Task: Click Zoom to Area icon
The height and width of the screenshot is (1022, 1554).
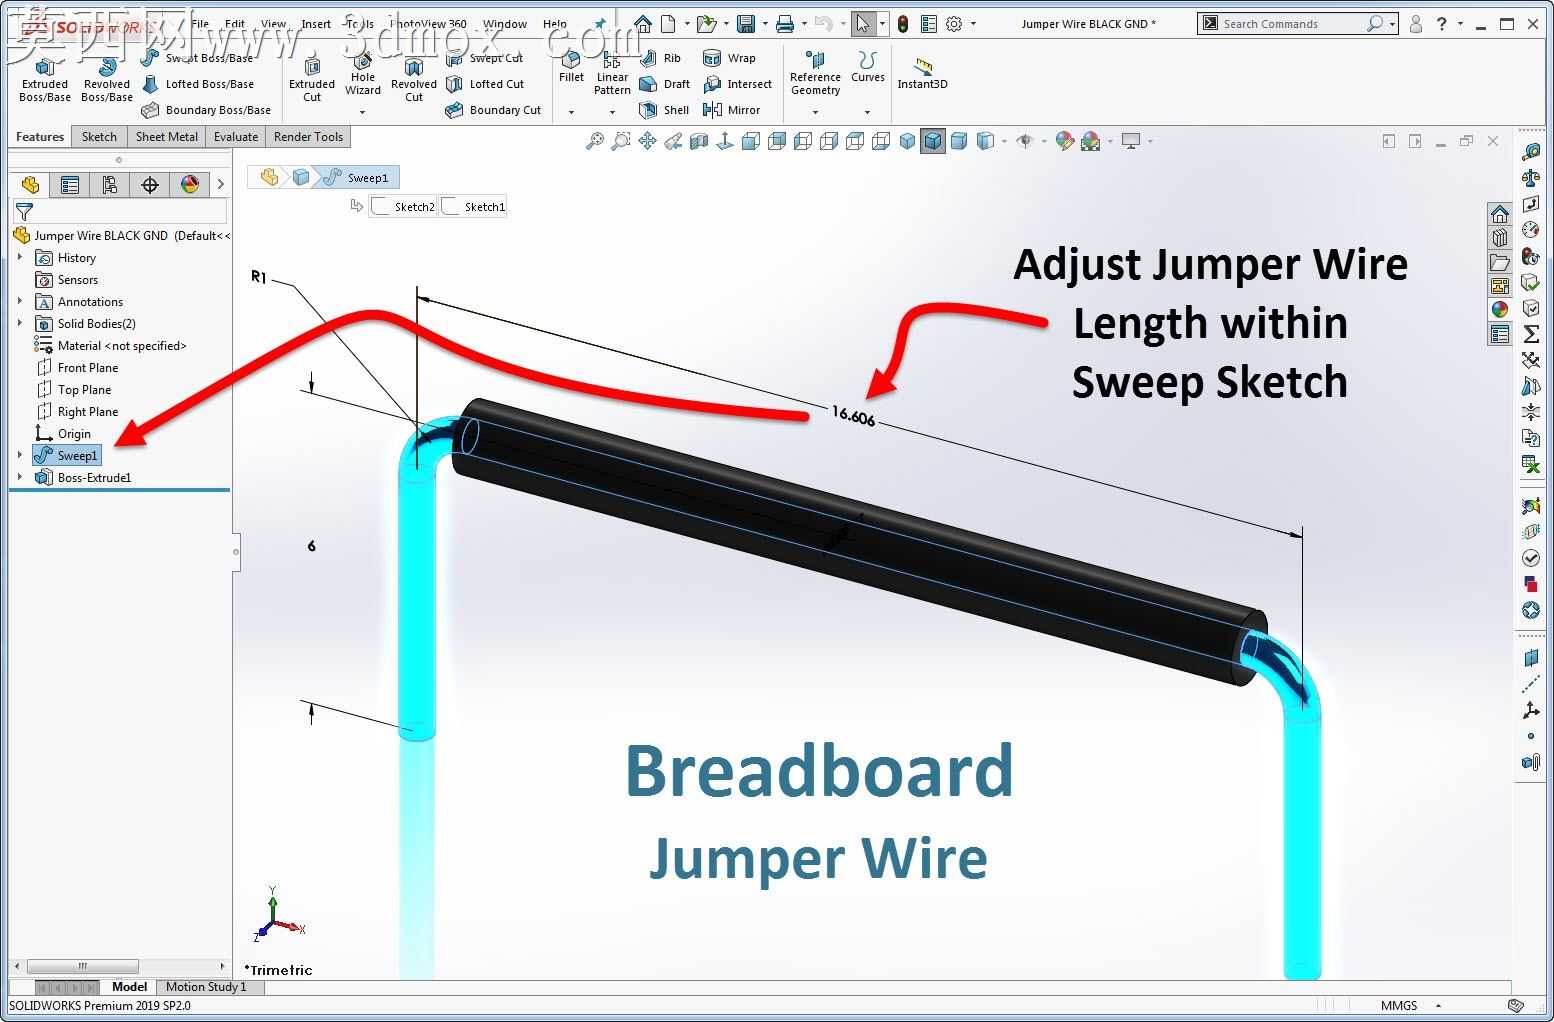Action: click(621, 141)
